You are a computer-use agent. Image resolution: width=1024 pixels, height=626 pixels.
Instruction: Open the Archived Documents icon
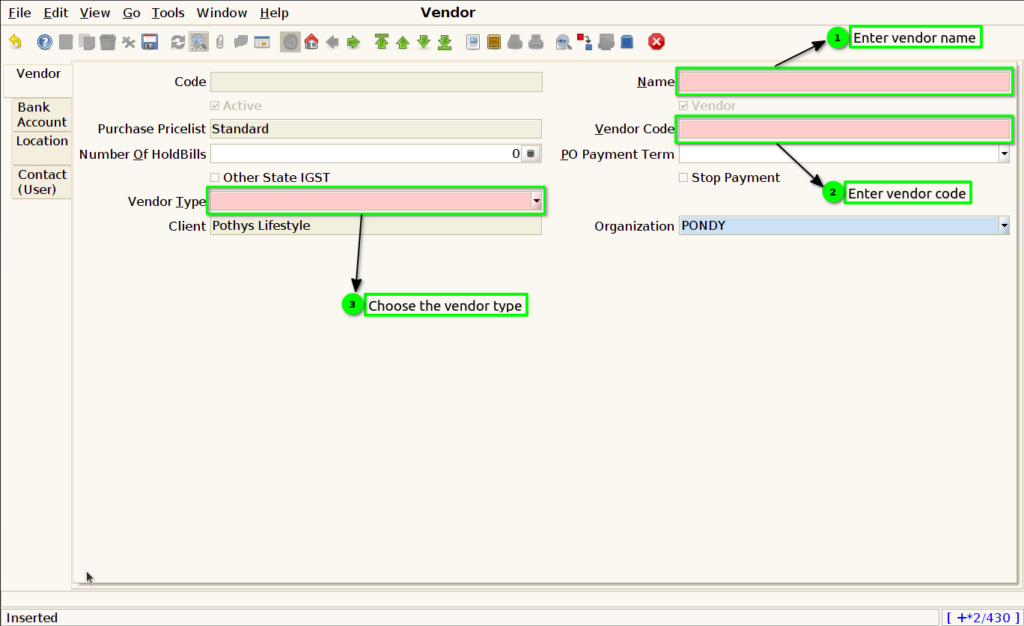[494, 42]
